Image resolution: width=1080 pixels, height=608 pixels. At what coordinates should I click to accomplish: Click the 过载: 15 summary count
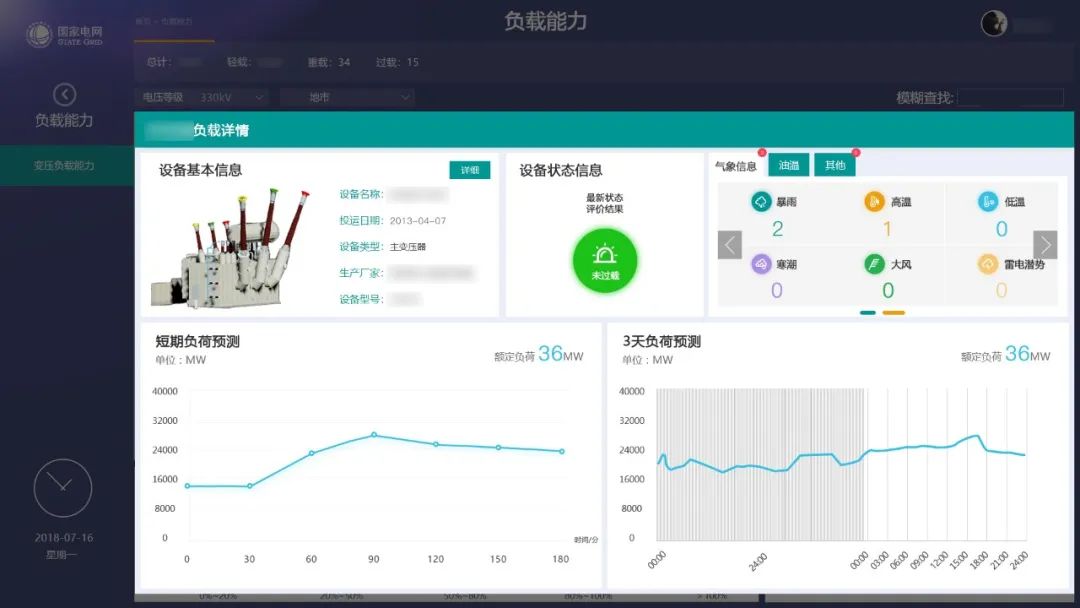coord(397,63)
